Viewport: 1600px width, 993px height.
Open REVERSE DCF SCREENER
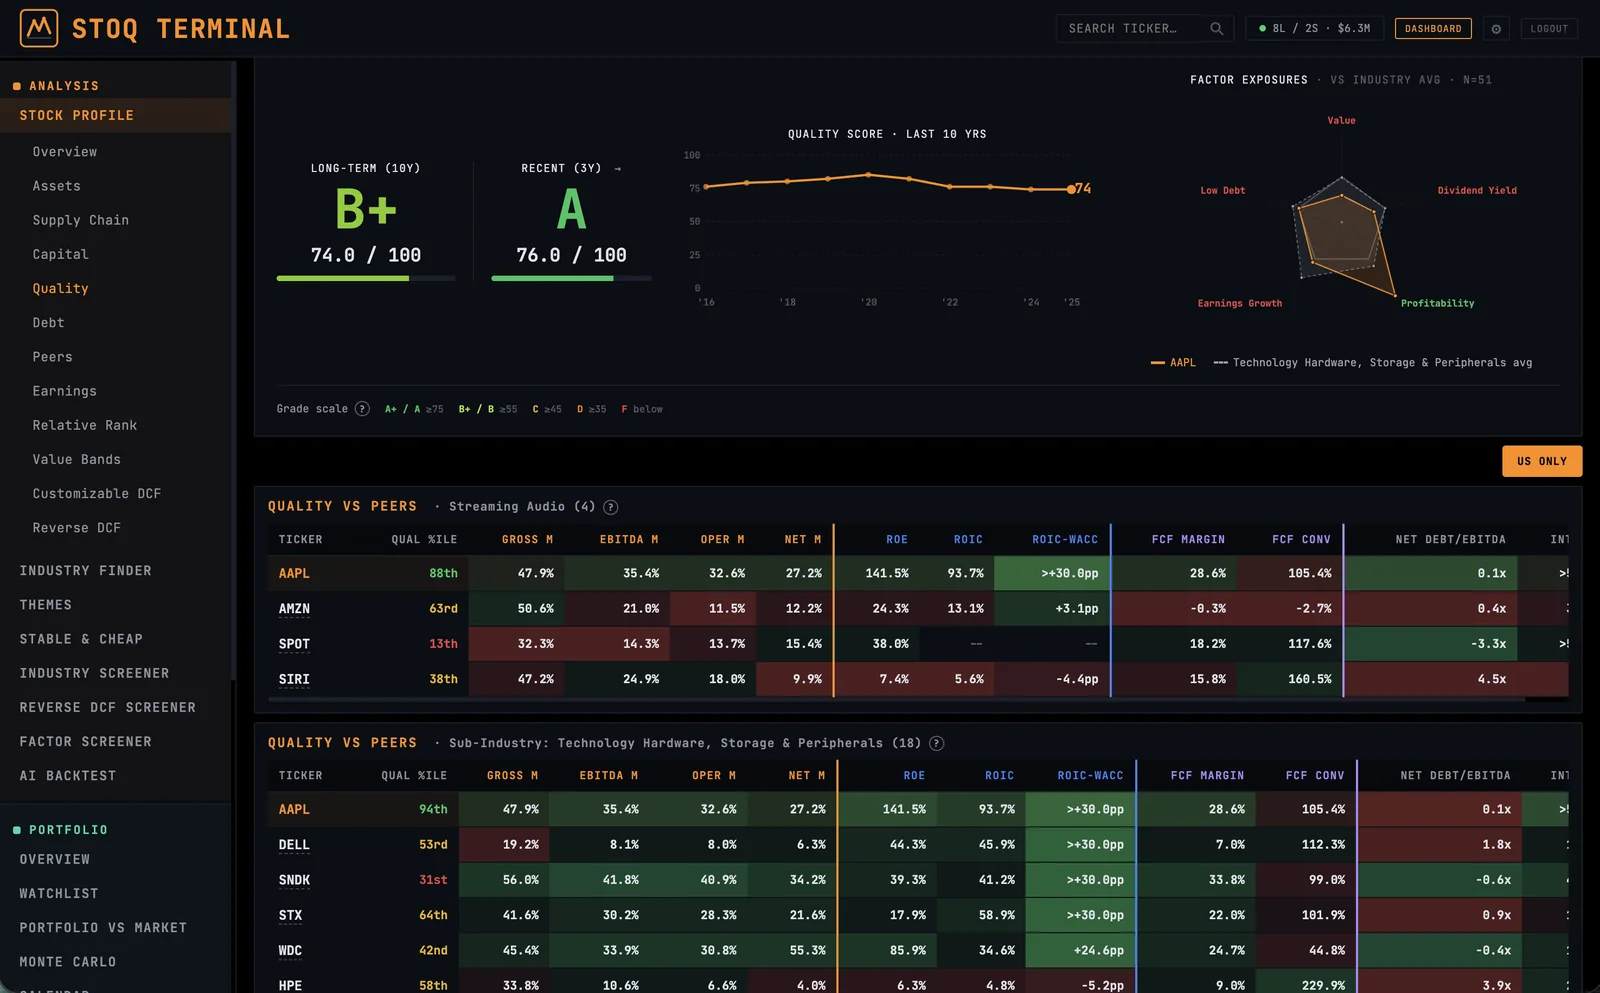[108, 707]
